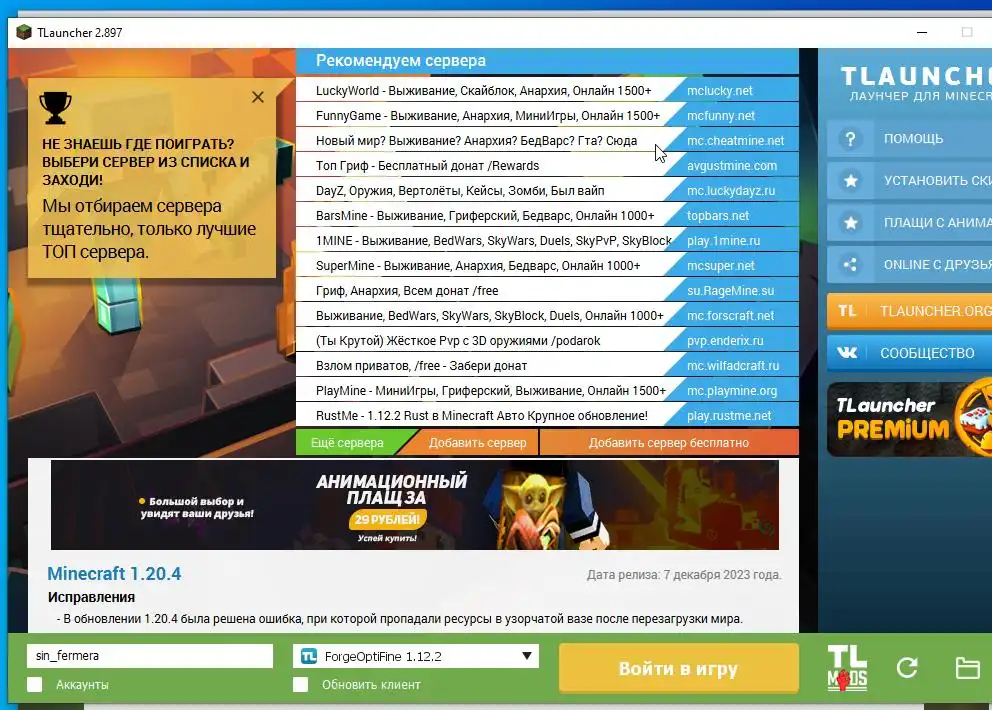Click the green Ещё сервера button
The image size is (992, 710).
[x=347, y=443]
